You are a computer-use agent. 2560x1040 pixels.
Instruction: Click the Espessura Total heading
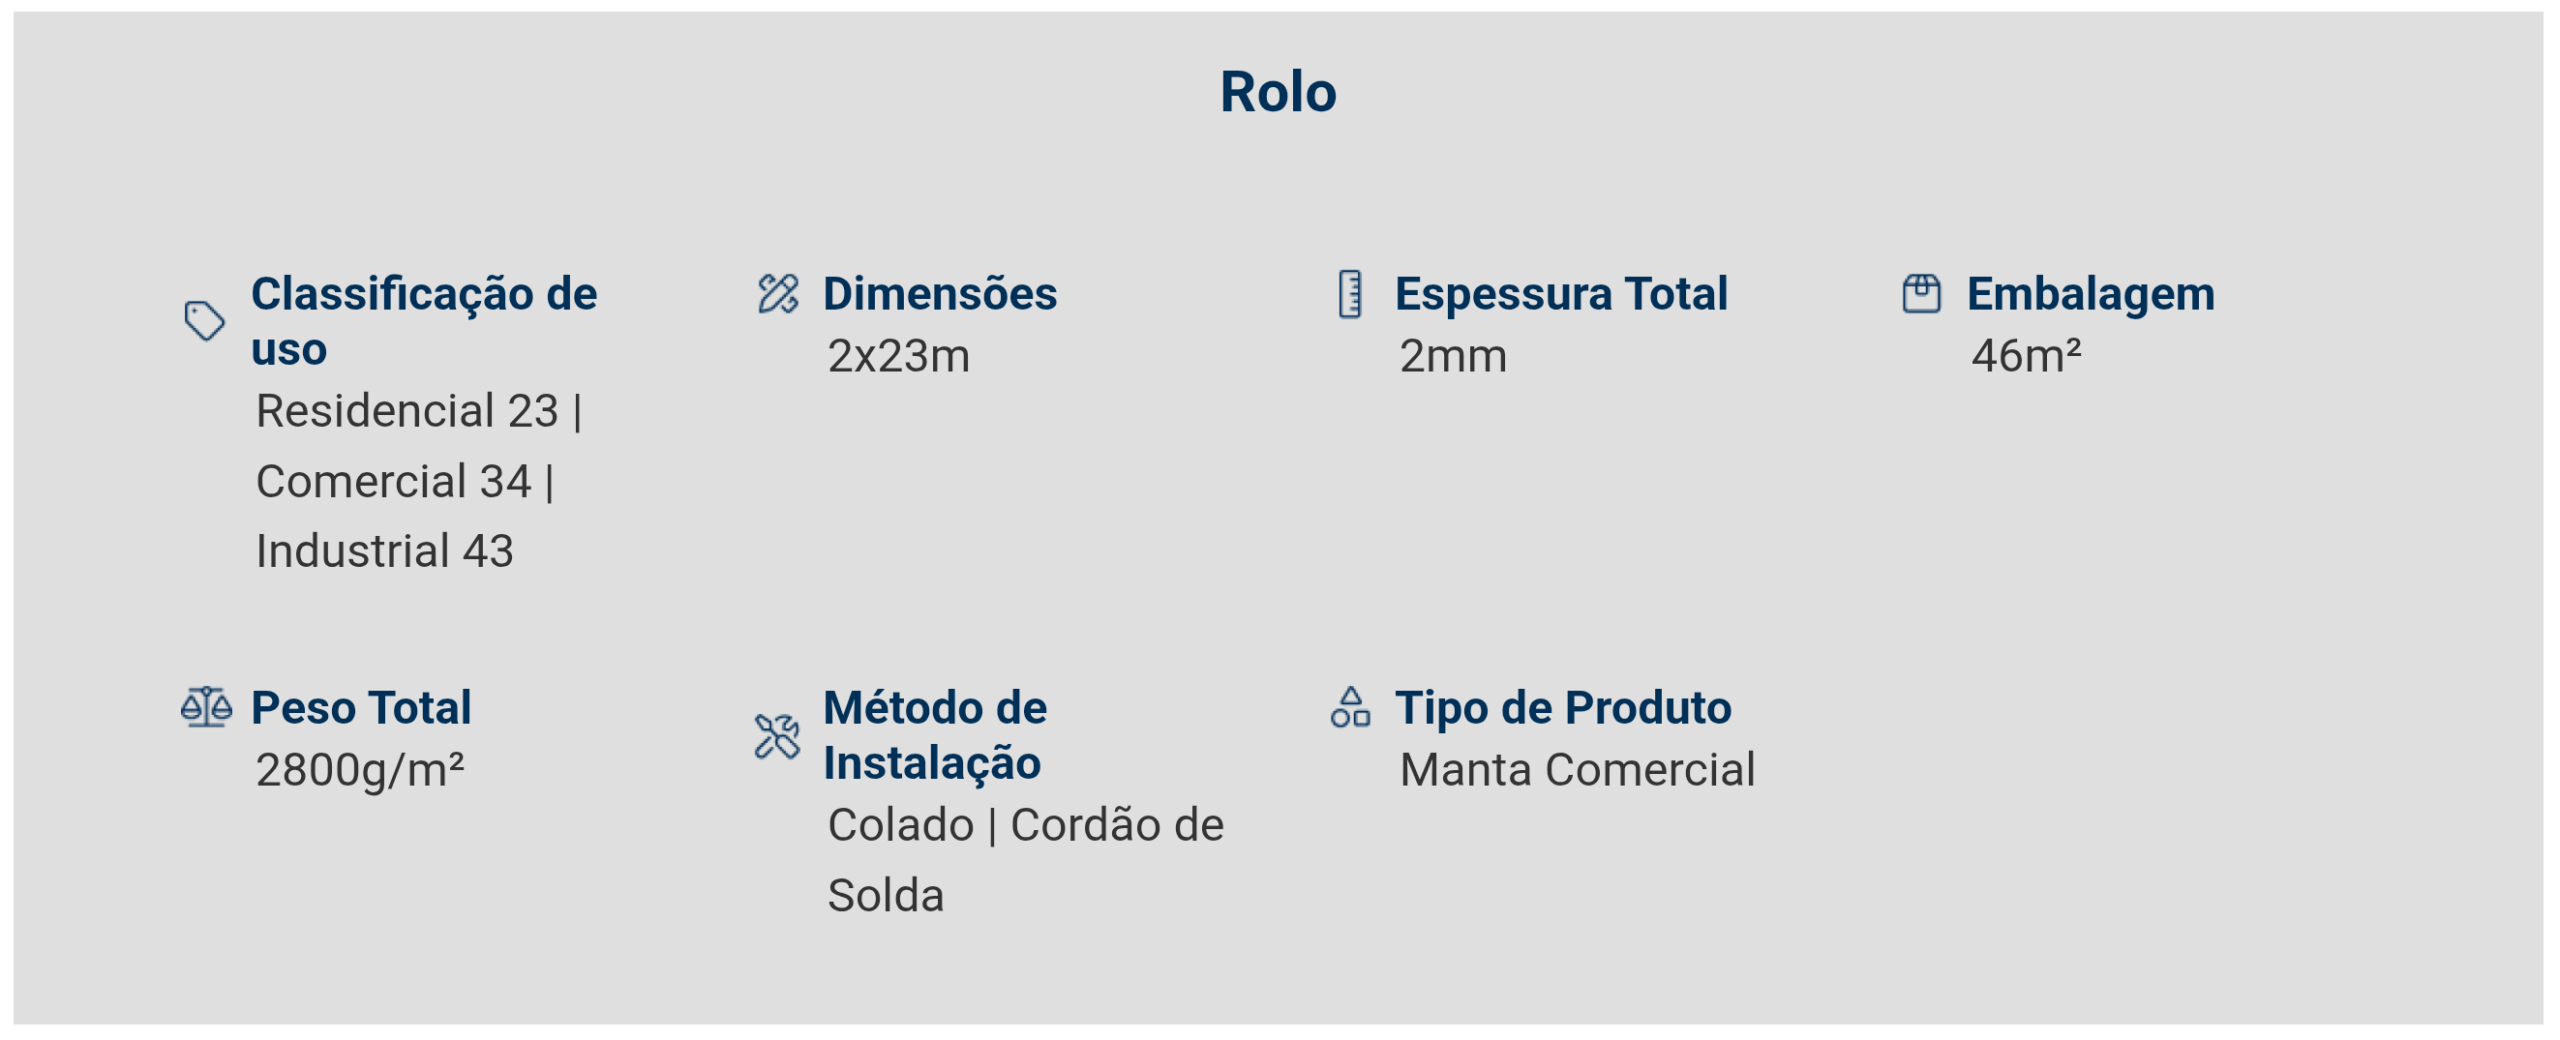[x=1561, y=294]
